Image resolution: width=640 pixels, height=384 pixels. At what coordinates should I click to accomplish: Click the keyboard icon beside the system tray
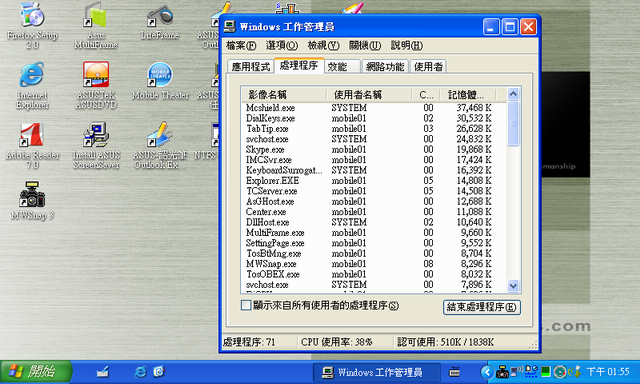pyautogui.click(x=454, y=372)
